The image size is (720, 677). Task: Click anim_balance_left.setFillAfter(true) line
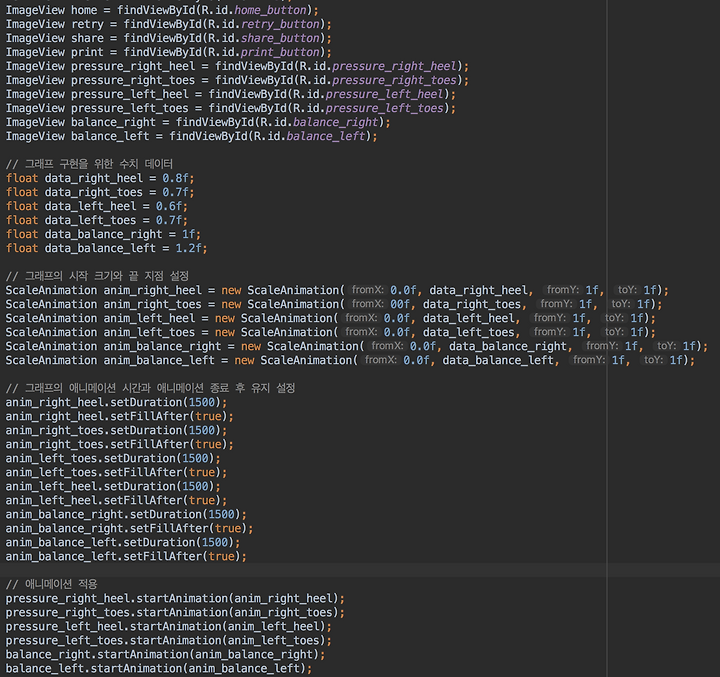pos(126,556)
